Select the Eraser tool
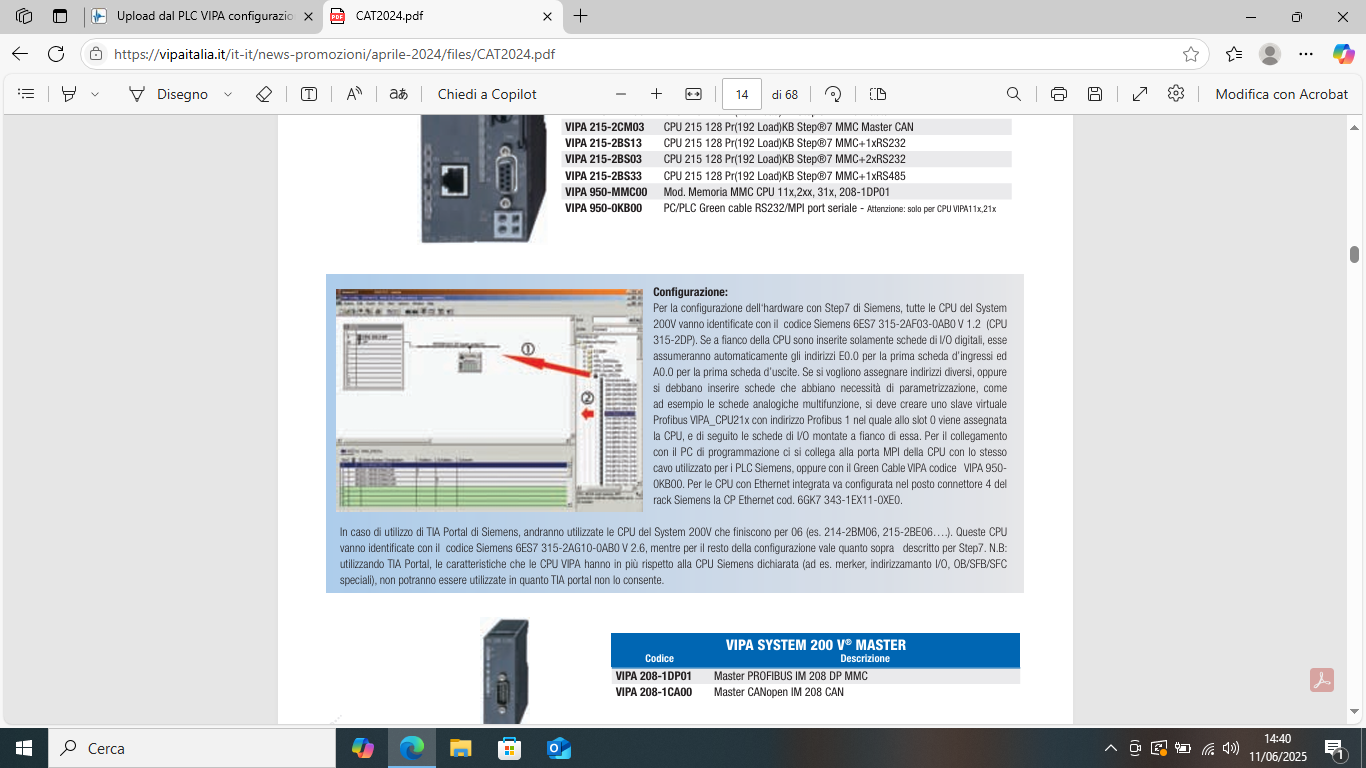The height and width of the screenshot is (768, 1366). pyautogui.click(x=264, y=94)
